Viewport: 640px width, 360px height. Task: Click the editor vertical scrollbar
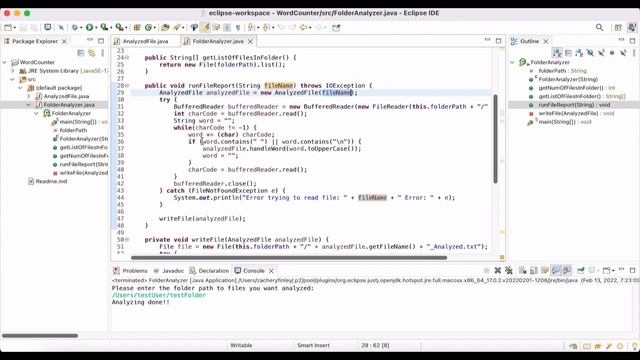(496, 139)
